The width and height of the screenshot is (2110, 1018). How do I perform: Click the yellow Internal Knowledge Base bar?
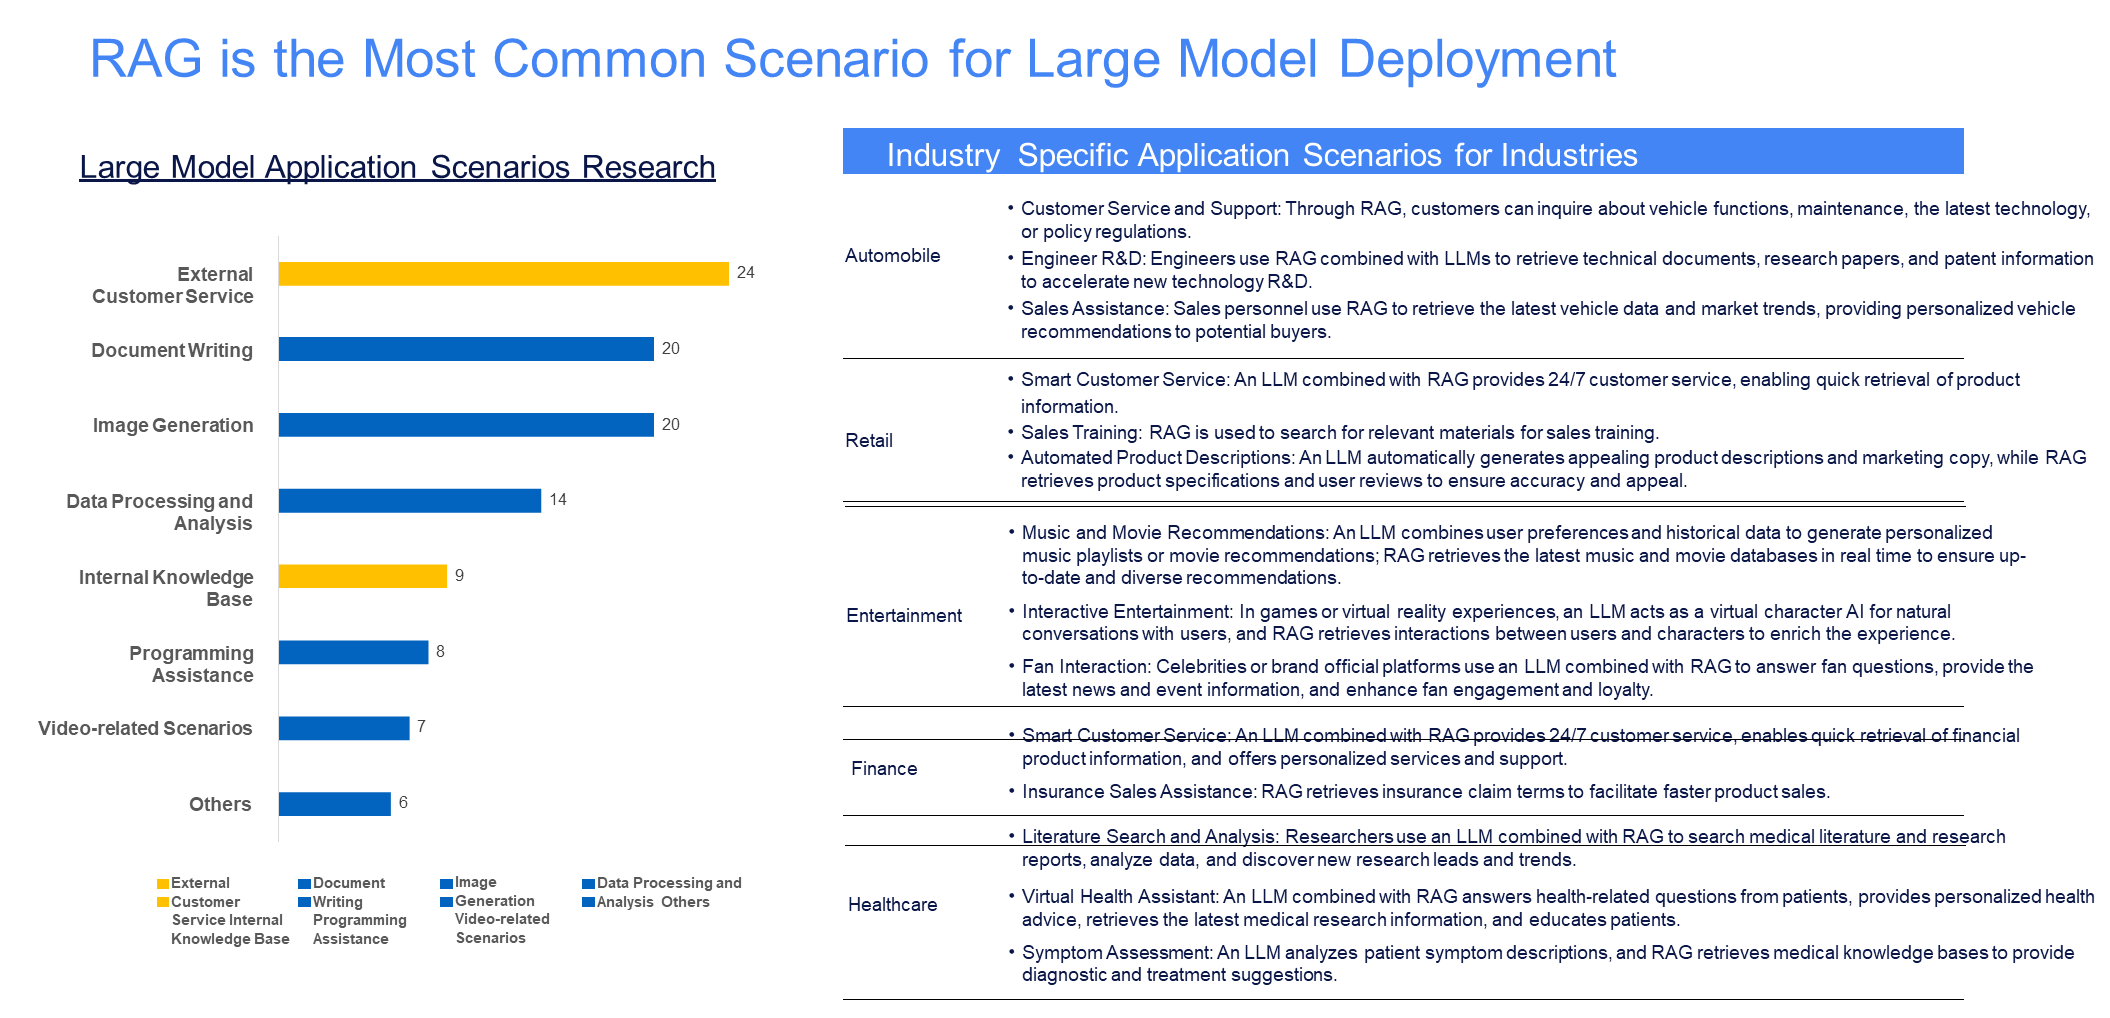363,576
